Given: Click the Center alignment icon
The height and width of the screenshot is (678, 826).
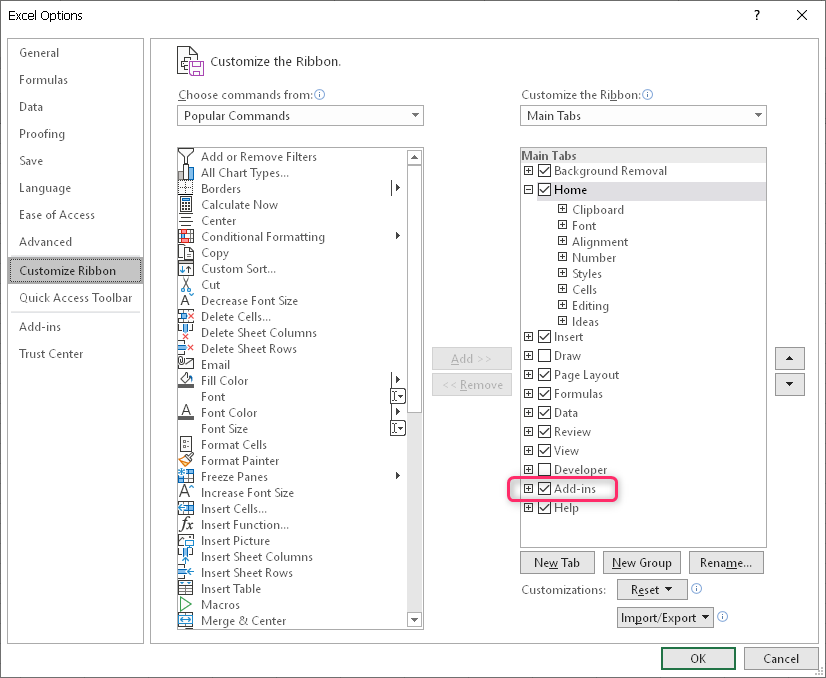Looking at the screenshot, I should 185,221.
